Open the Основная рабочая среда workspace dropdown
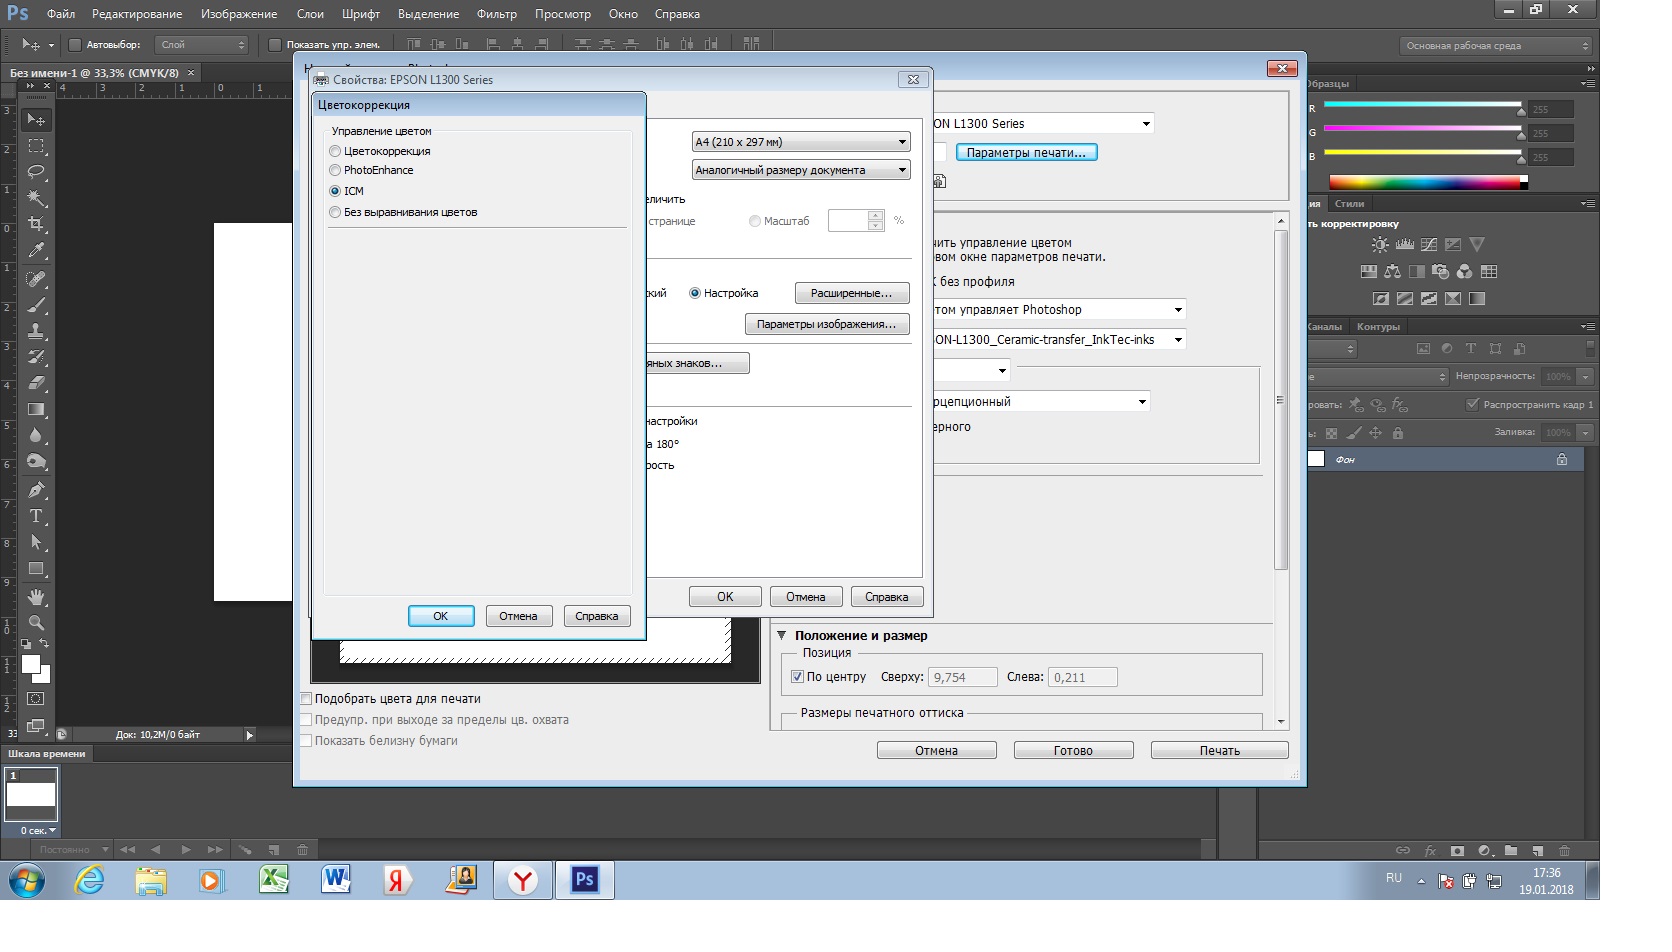 [1495, 46]
